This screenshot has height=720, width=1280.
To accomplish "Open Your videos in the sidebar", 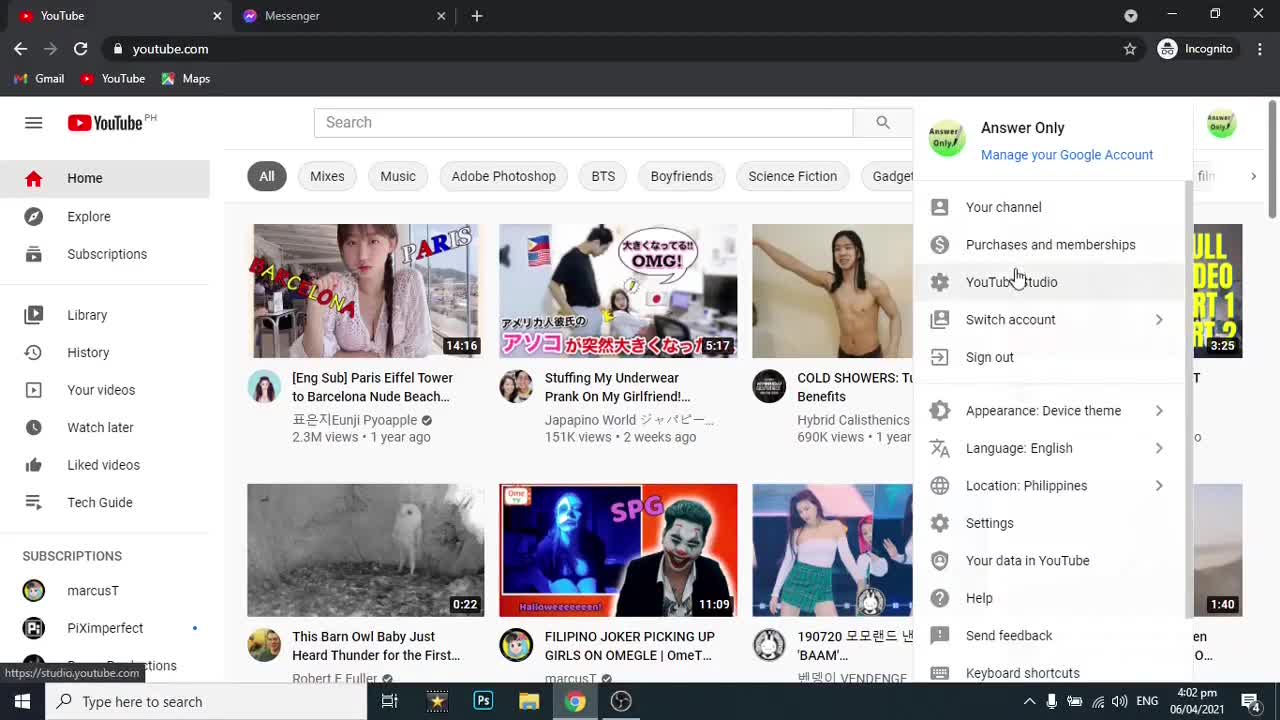I will point(105,390).
